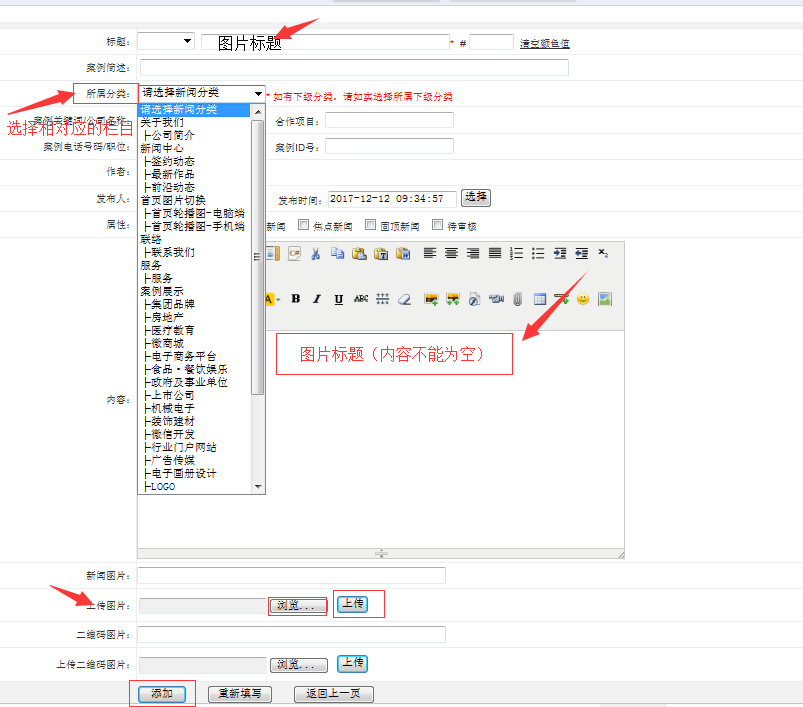The width and height of the screenshot is (803, 707).
Task: Enable the 固顶新闻 option
Action: (x=369, y=225)
